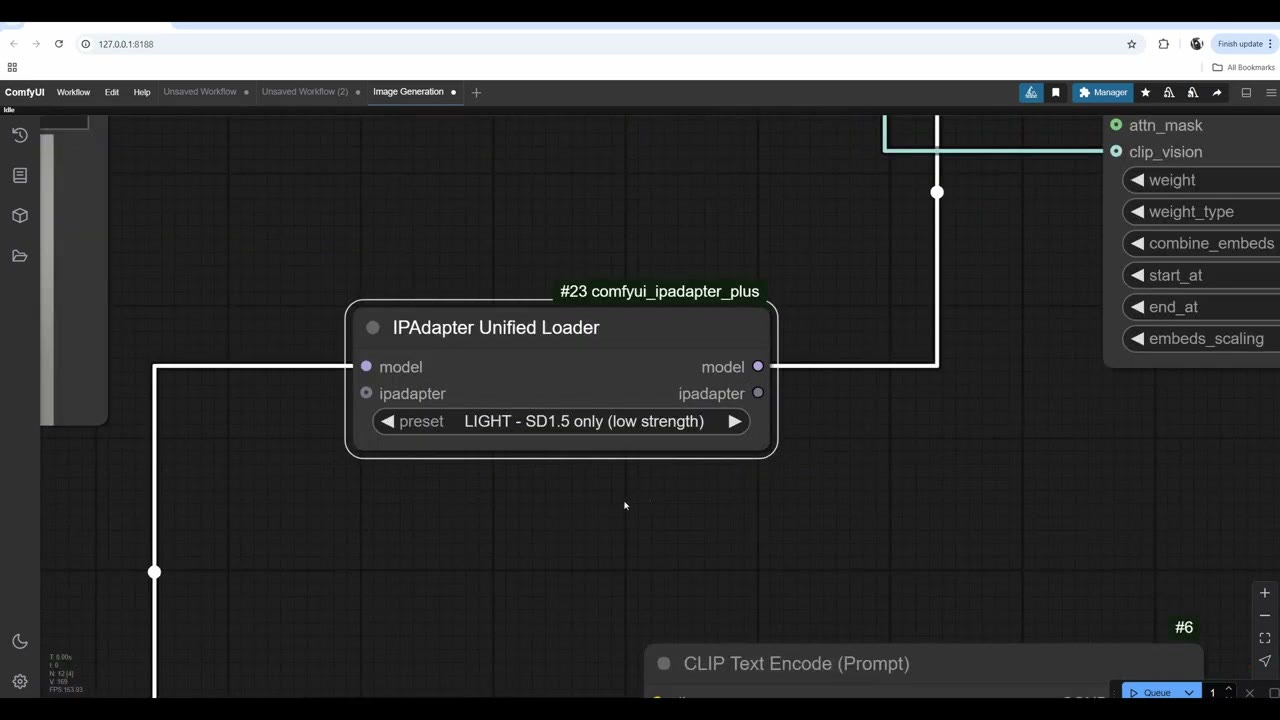The image size is (1280, 720).
Task: Open the Model Library cube icon
Action: [x=20, y=216]
